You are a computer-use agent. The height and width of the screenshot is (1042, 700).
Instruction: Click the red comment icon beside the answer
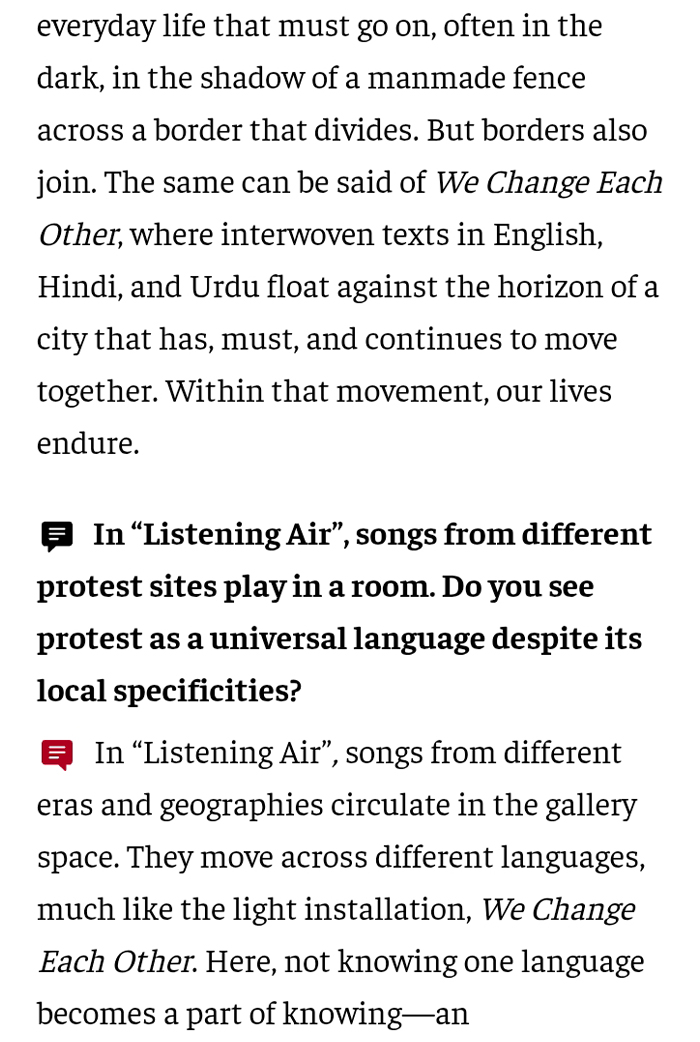pyautogui.click(x=56, y=753)
